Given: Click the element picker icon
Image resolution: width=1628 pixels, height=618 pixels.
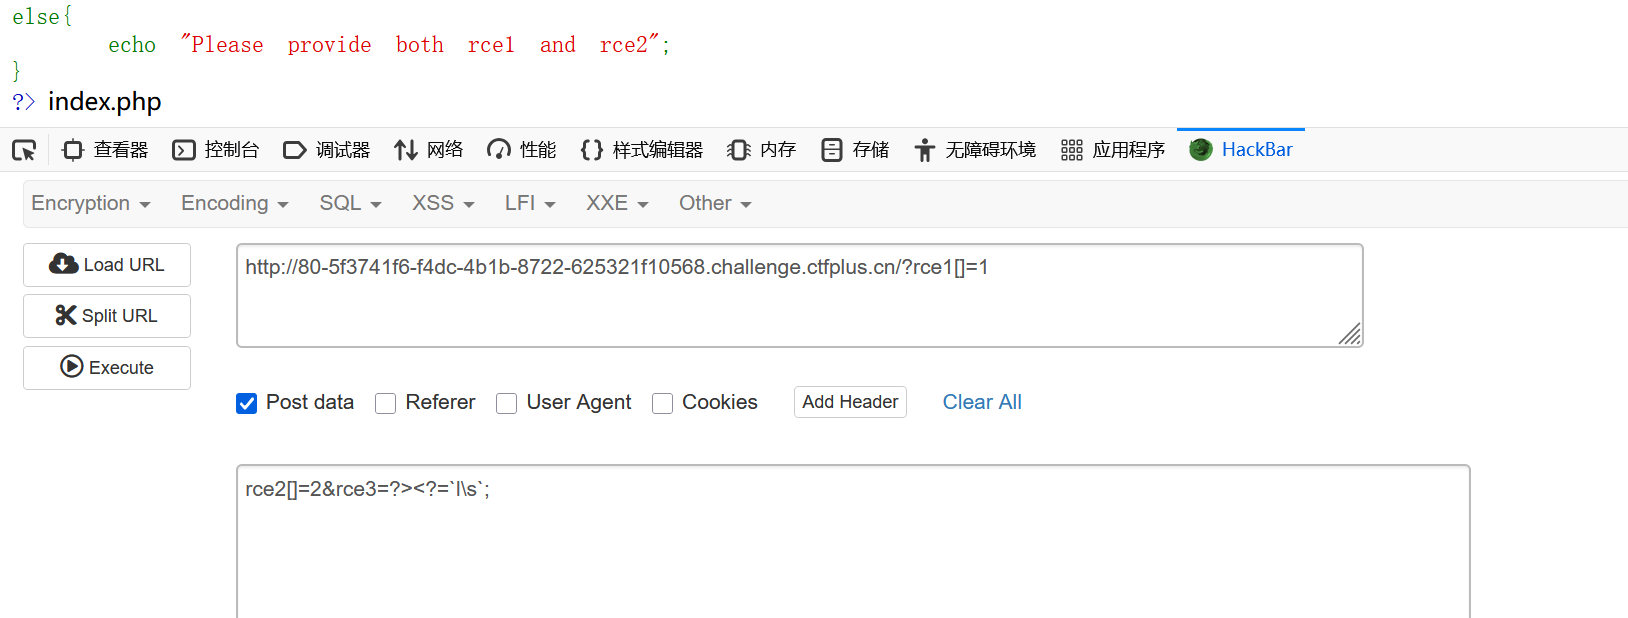Looking at the screenshot, I should tap(24, 150).
